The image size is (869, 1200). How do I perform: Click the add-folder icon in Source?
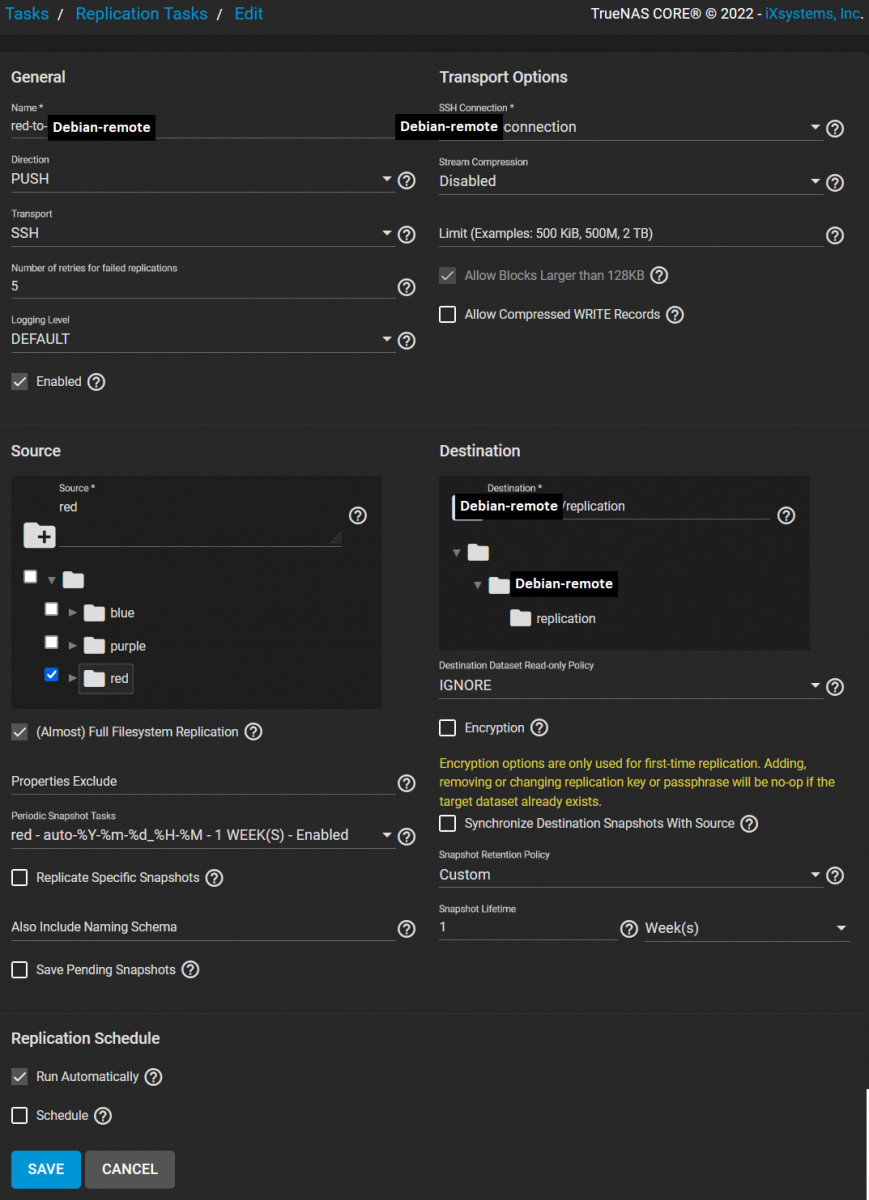click(x=39, y=535)
